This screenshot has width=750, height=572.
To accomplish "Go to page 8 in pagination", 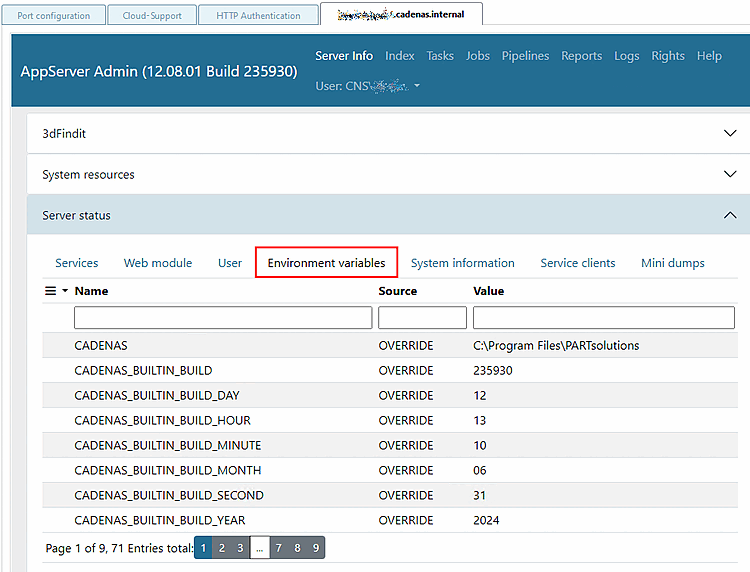I will pyautogui.click(x=297, y=548).
